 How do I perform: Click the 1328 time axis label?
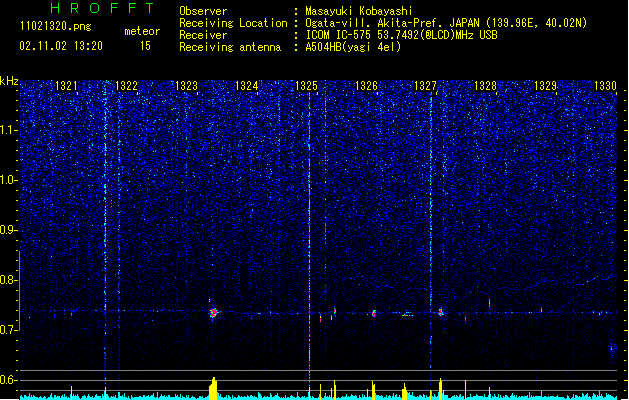tap(485, 86)
